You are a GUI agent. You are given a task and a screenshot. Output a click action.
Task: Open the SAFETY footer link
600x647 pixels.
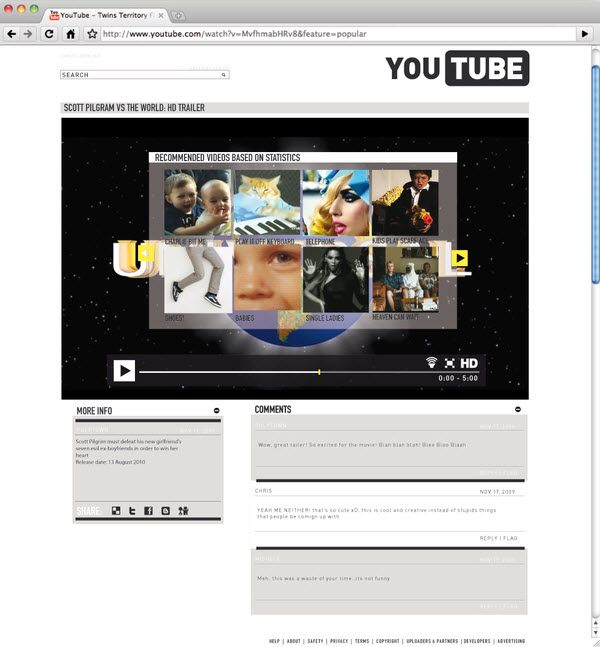pyautogui.click(x=315, y=641)
